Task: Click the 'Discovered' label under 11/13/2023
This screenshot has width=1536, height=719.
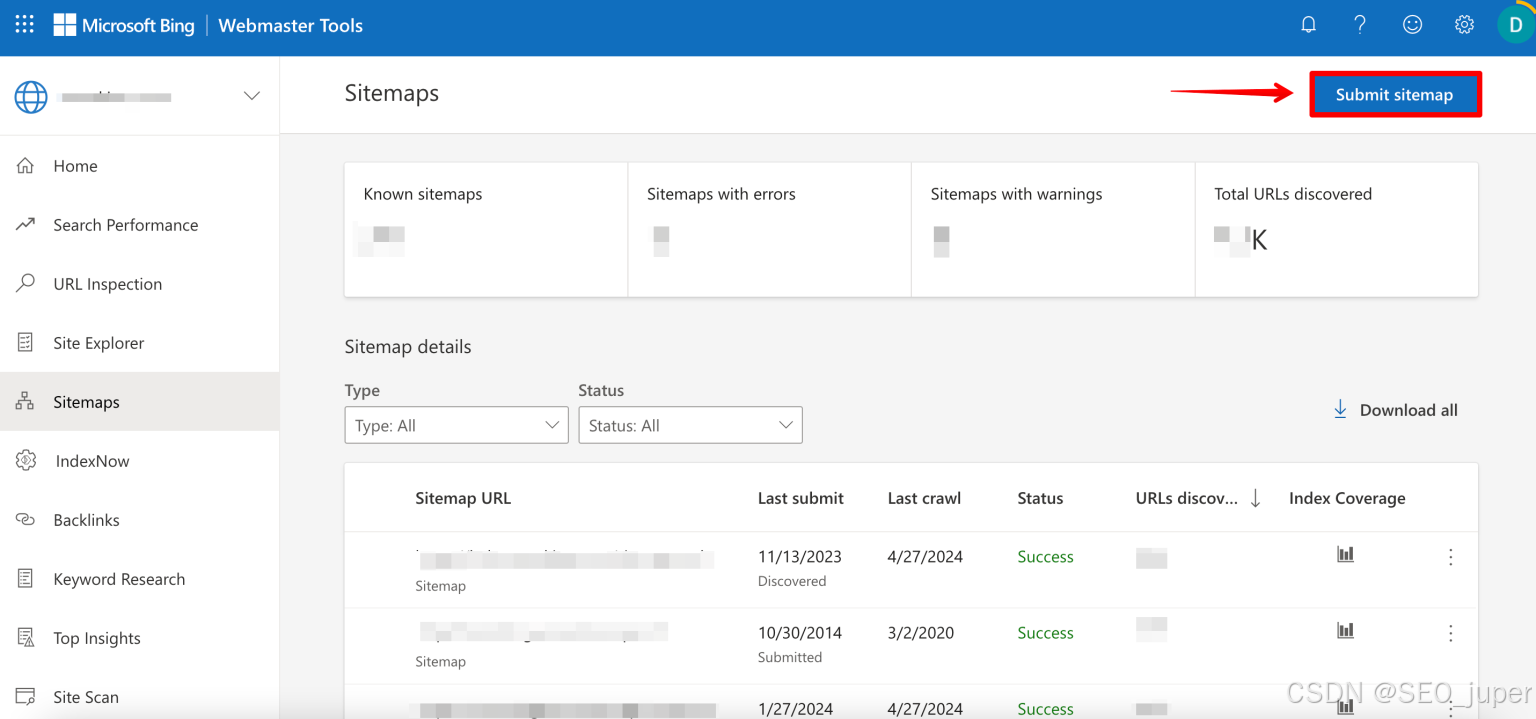Action: [x=792, y=581]
